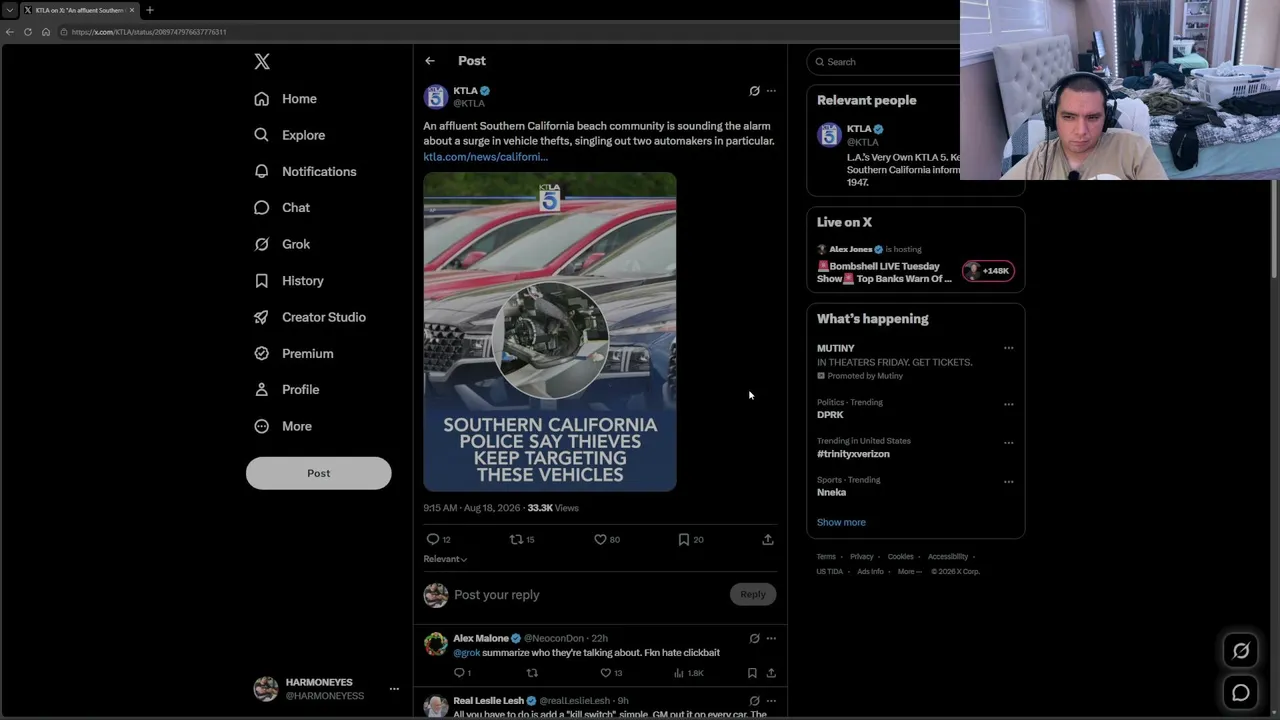The height and width of the screenshot is (720, 1280).
Task: Share Alex Malone's reply
Action: [771, 673]
